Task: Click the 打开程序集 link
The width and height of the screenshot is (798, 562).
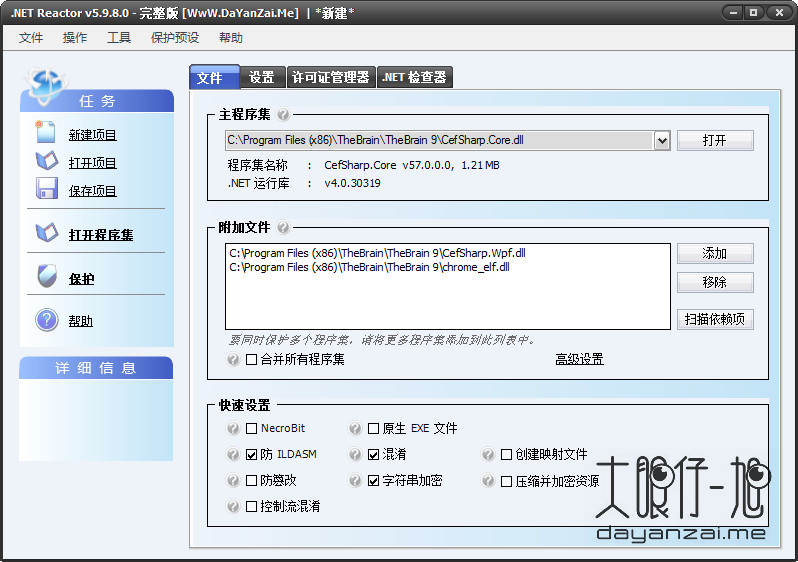Action: tap(101, 235)
